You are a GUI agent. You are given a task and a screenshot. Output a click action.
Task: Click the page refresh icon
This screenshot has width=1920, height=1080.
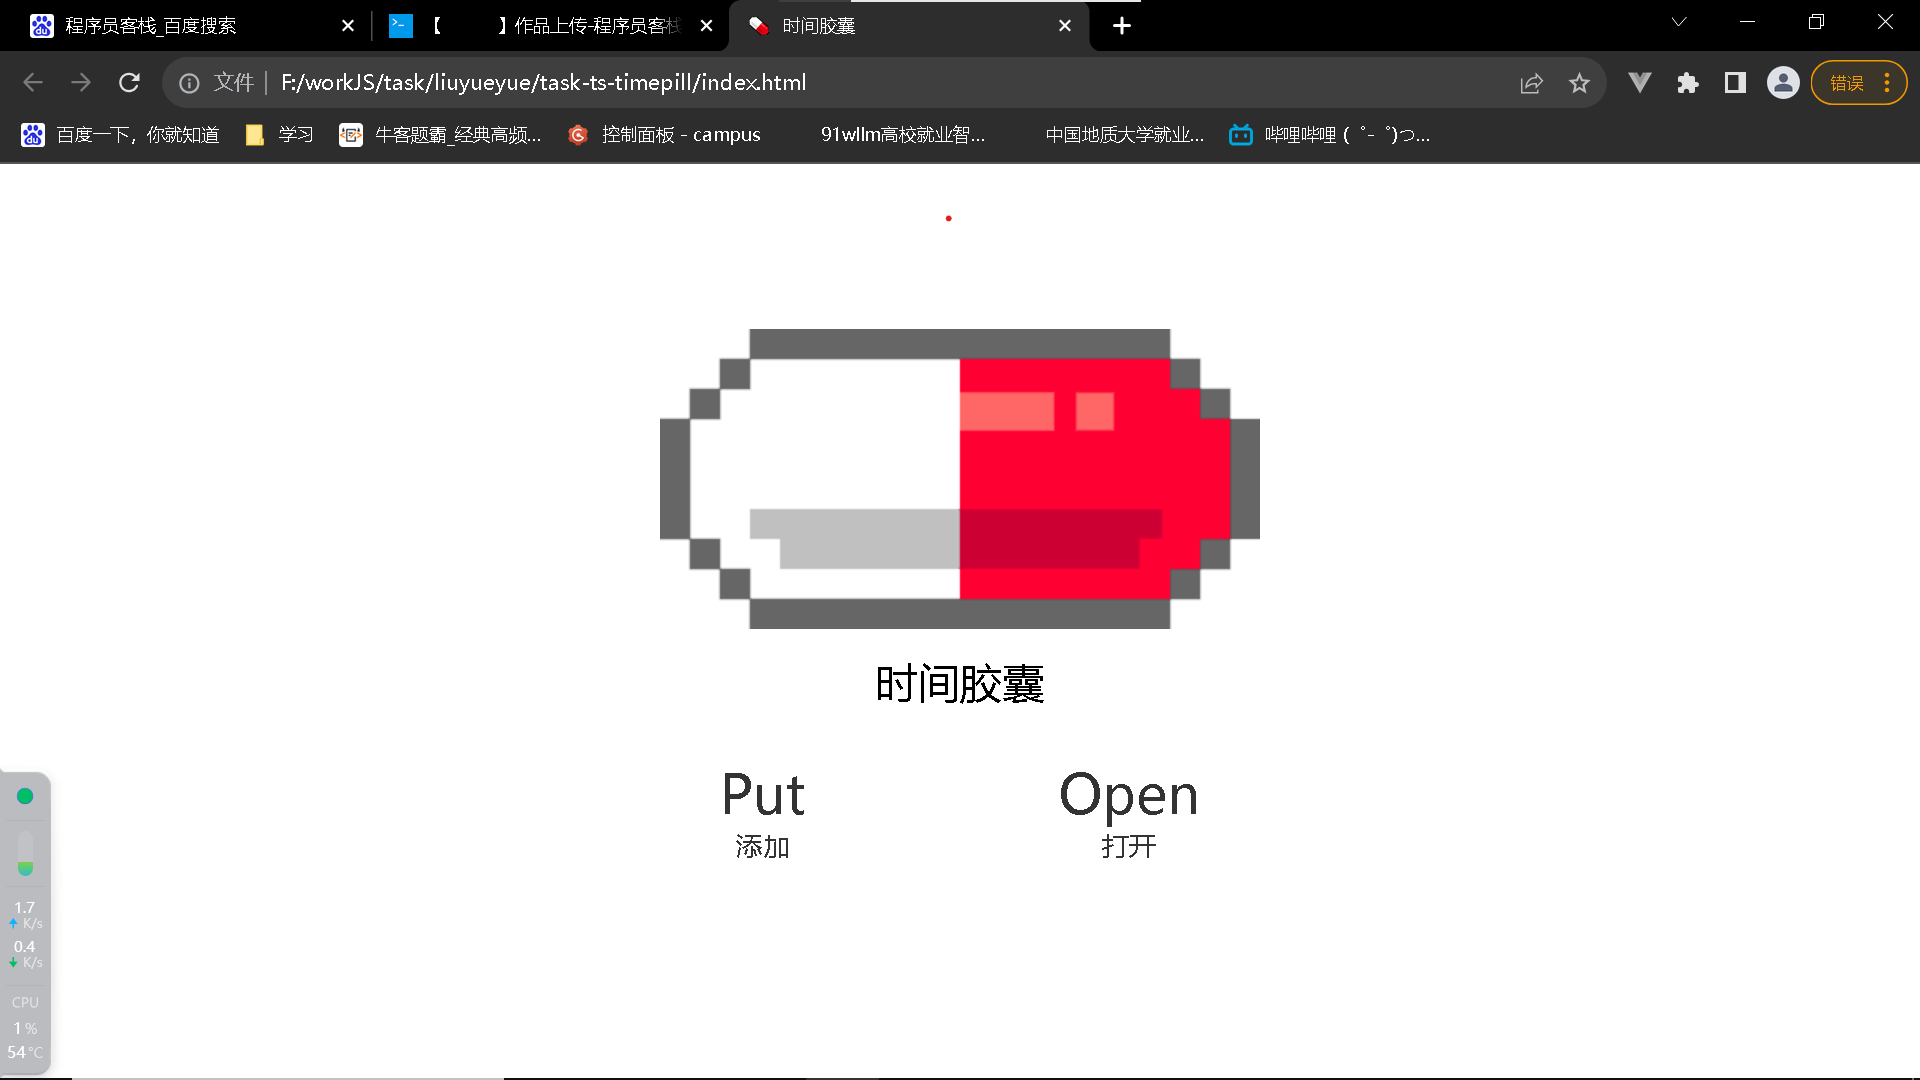tap(129, 82)
